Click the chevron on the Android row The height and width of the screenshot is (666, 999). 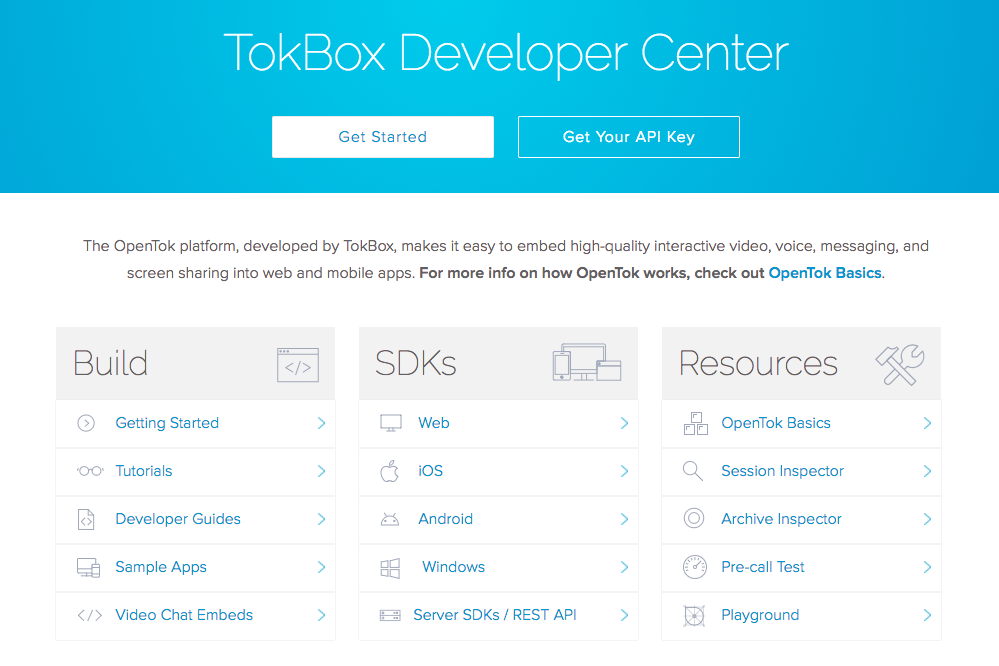(x=624, y=519)
